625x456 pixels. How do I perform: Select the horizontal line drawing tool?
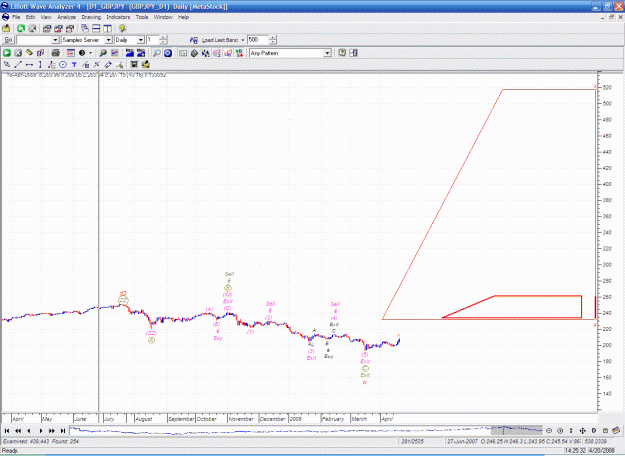tap(29, 64)
